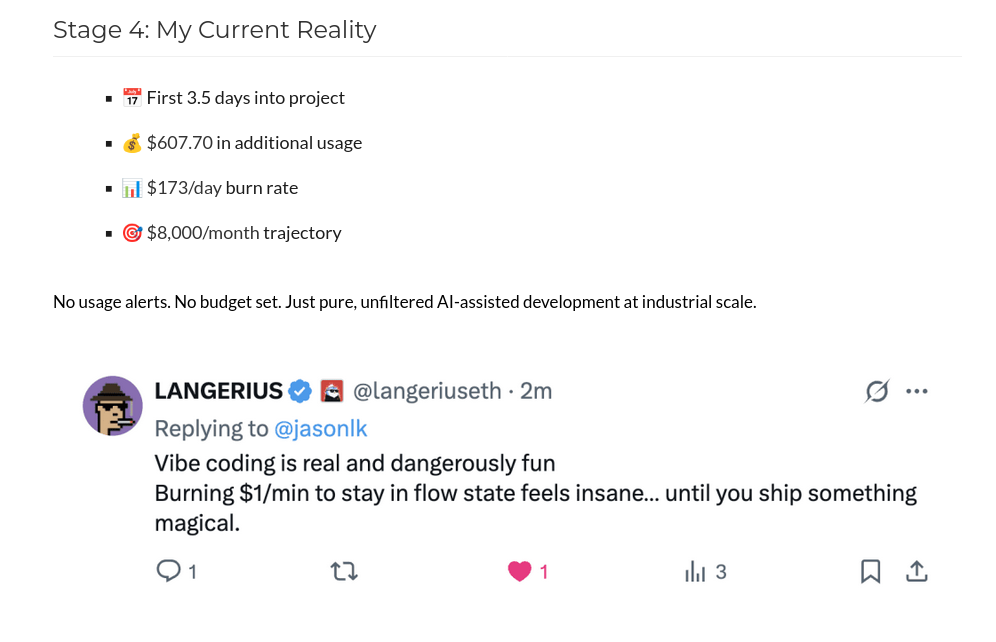The height and width of the screenshot is (642, 996).
Task: Click the calendar emoji bullet icon
Action: [x=132, y=98]
